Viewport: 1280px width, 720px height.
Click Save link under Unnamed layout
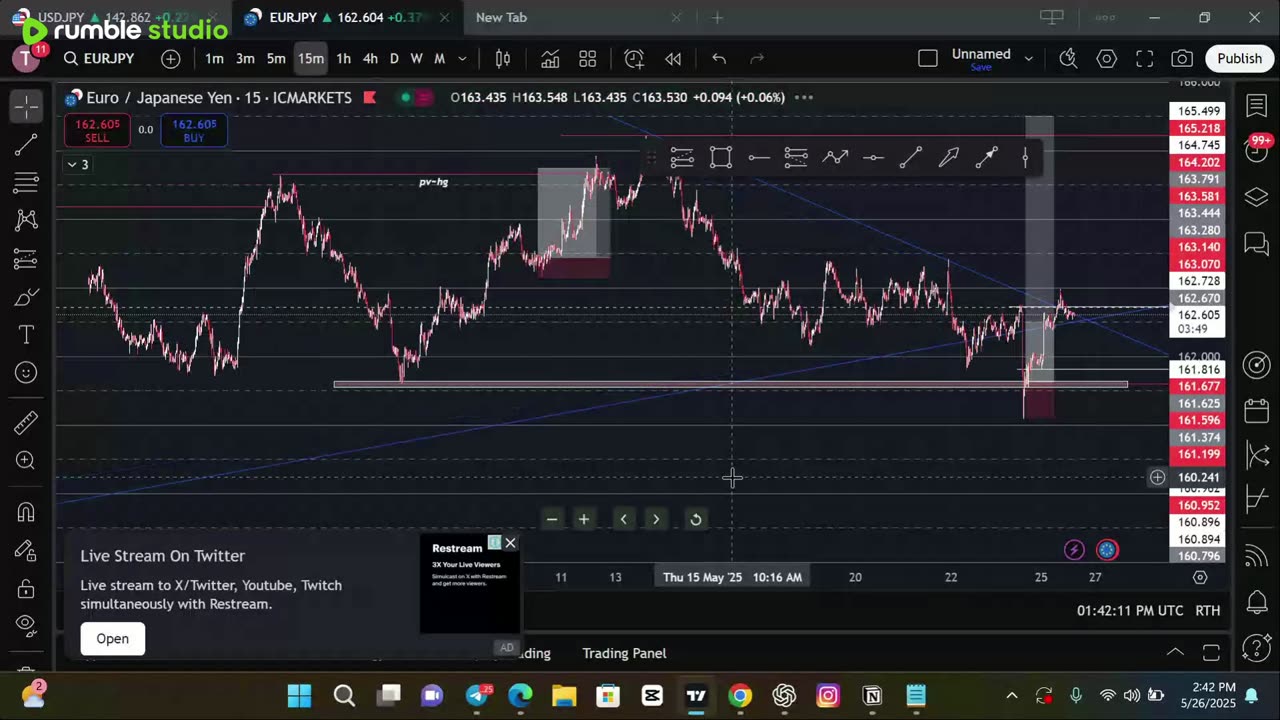[981, 67]
